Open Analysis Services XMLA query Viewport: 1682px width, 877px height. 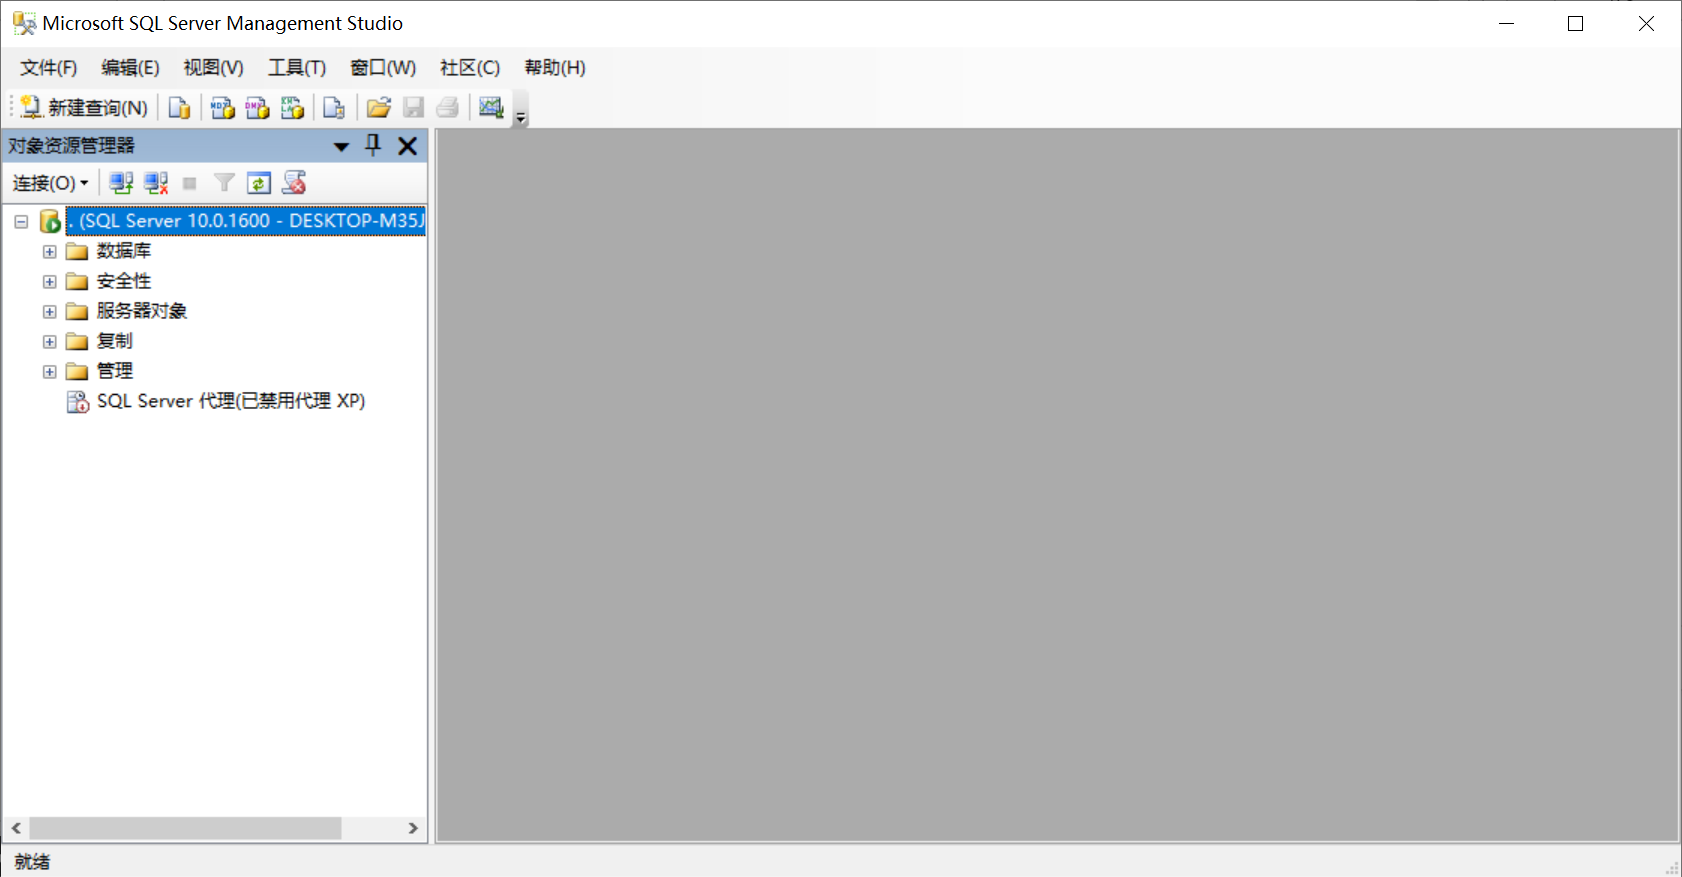point(292,107)
